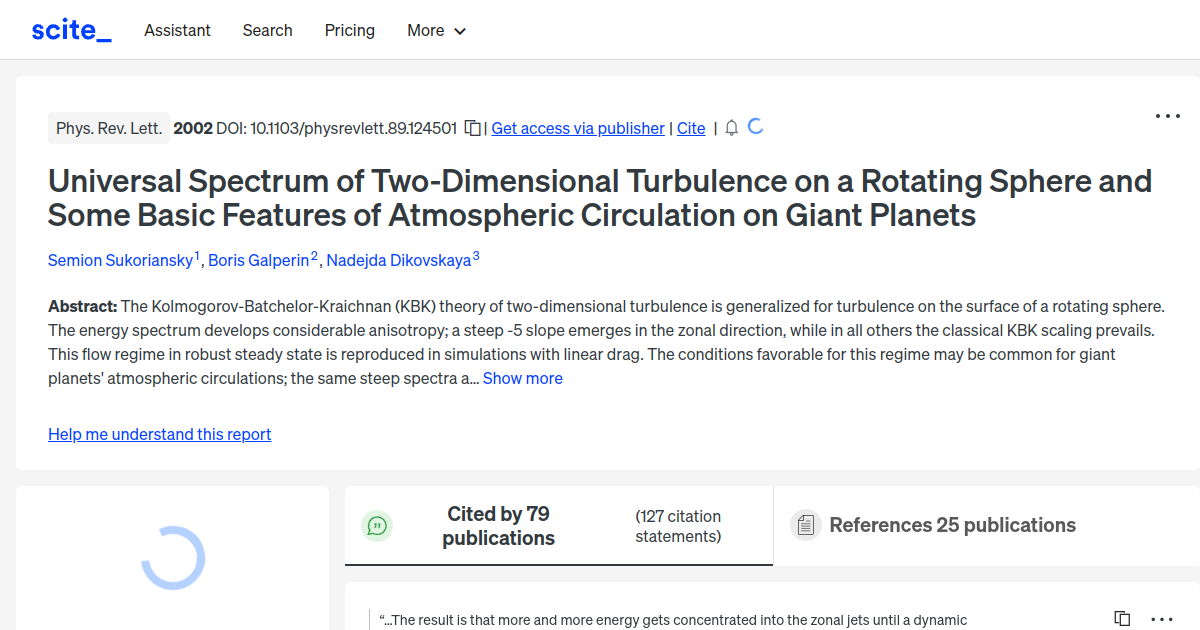Click the green citation quote icon
This screenshot has height=630, width=1200.
(377, 525)
